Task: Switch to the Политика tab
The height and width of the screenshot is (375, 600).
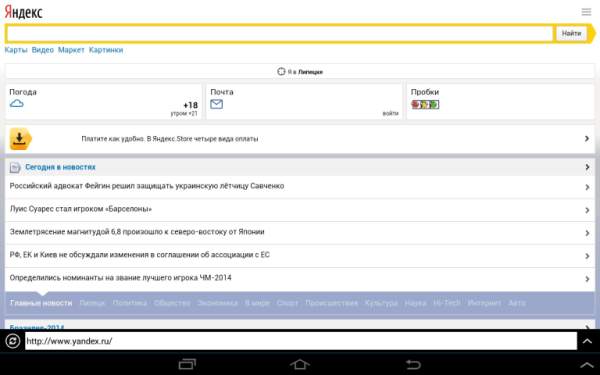Action: 130,303
